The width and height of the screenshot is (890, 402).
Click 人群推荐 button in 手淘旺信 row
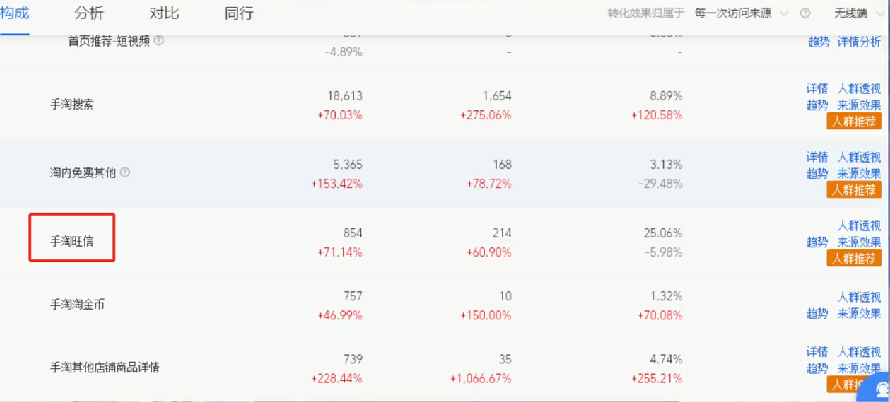tap(854, 259)
